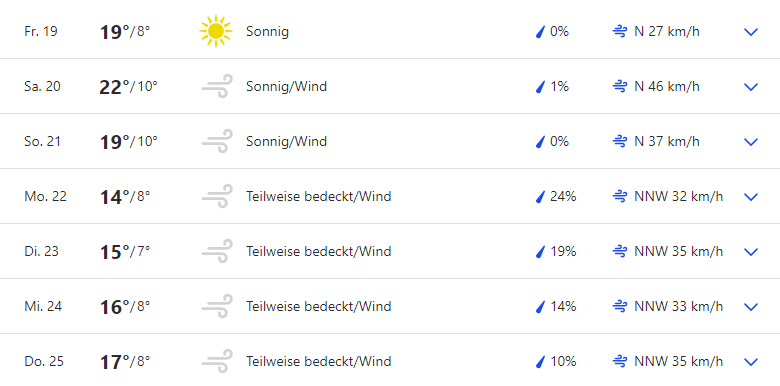Click the 22°/10° temperature for Saturday

(128, 87)
